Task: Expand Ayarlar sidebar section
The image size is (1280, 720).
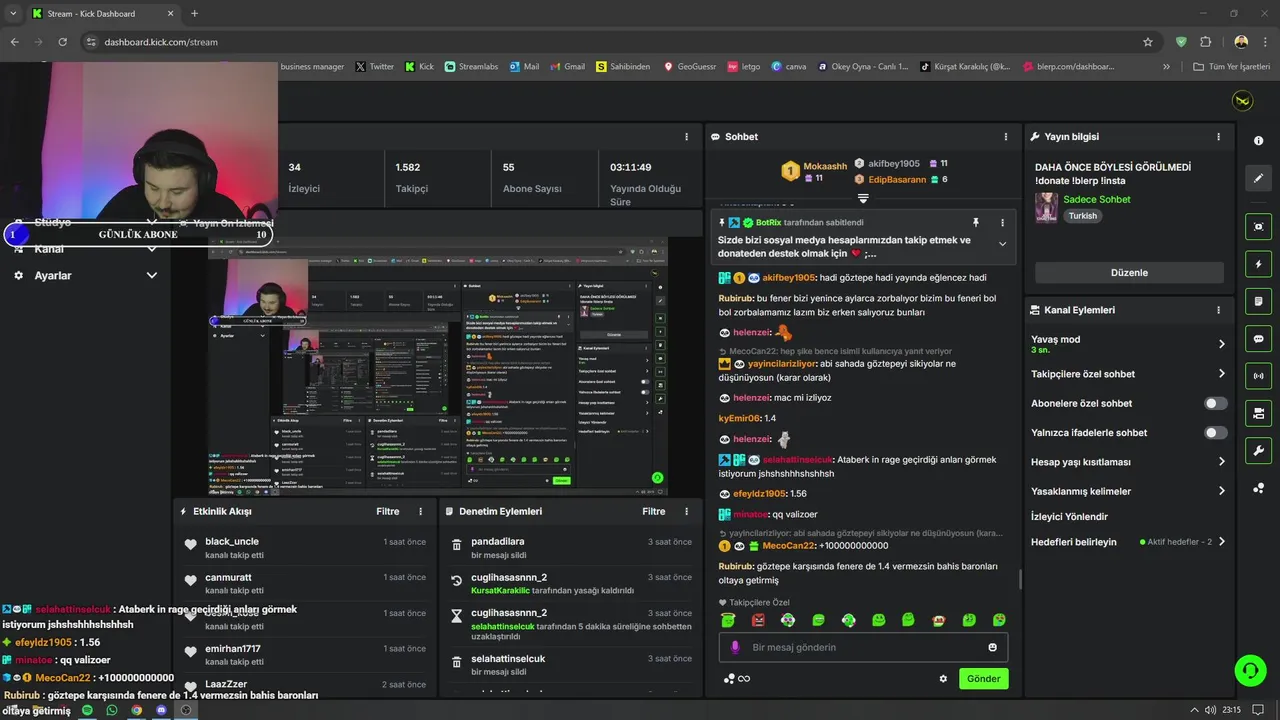Action: click(x=152, y=275)
